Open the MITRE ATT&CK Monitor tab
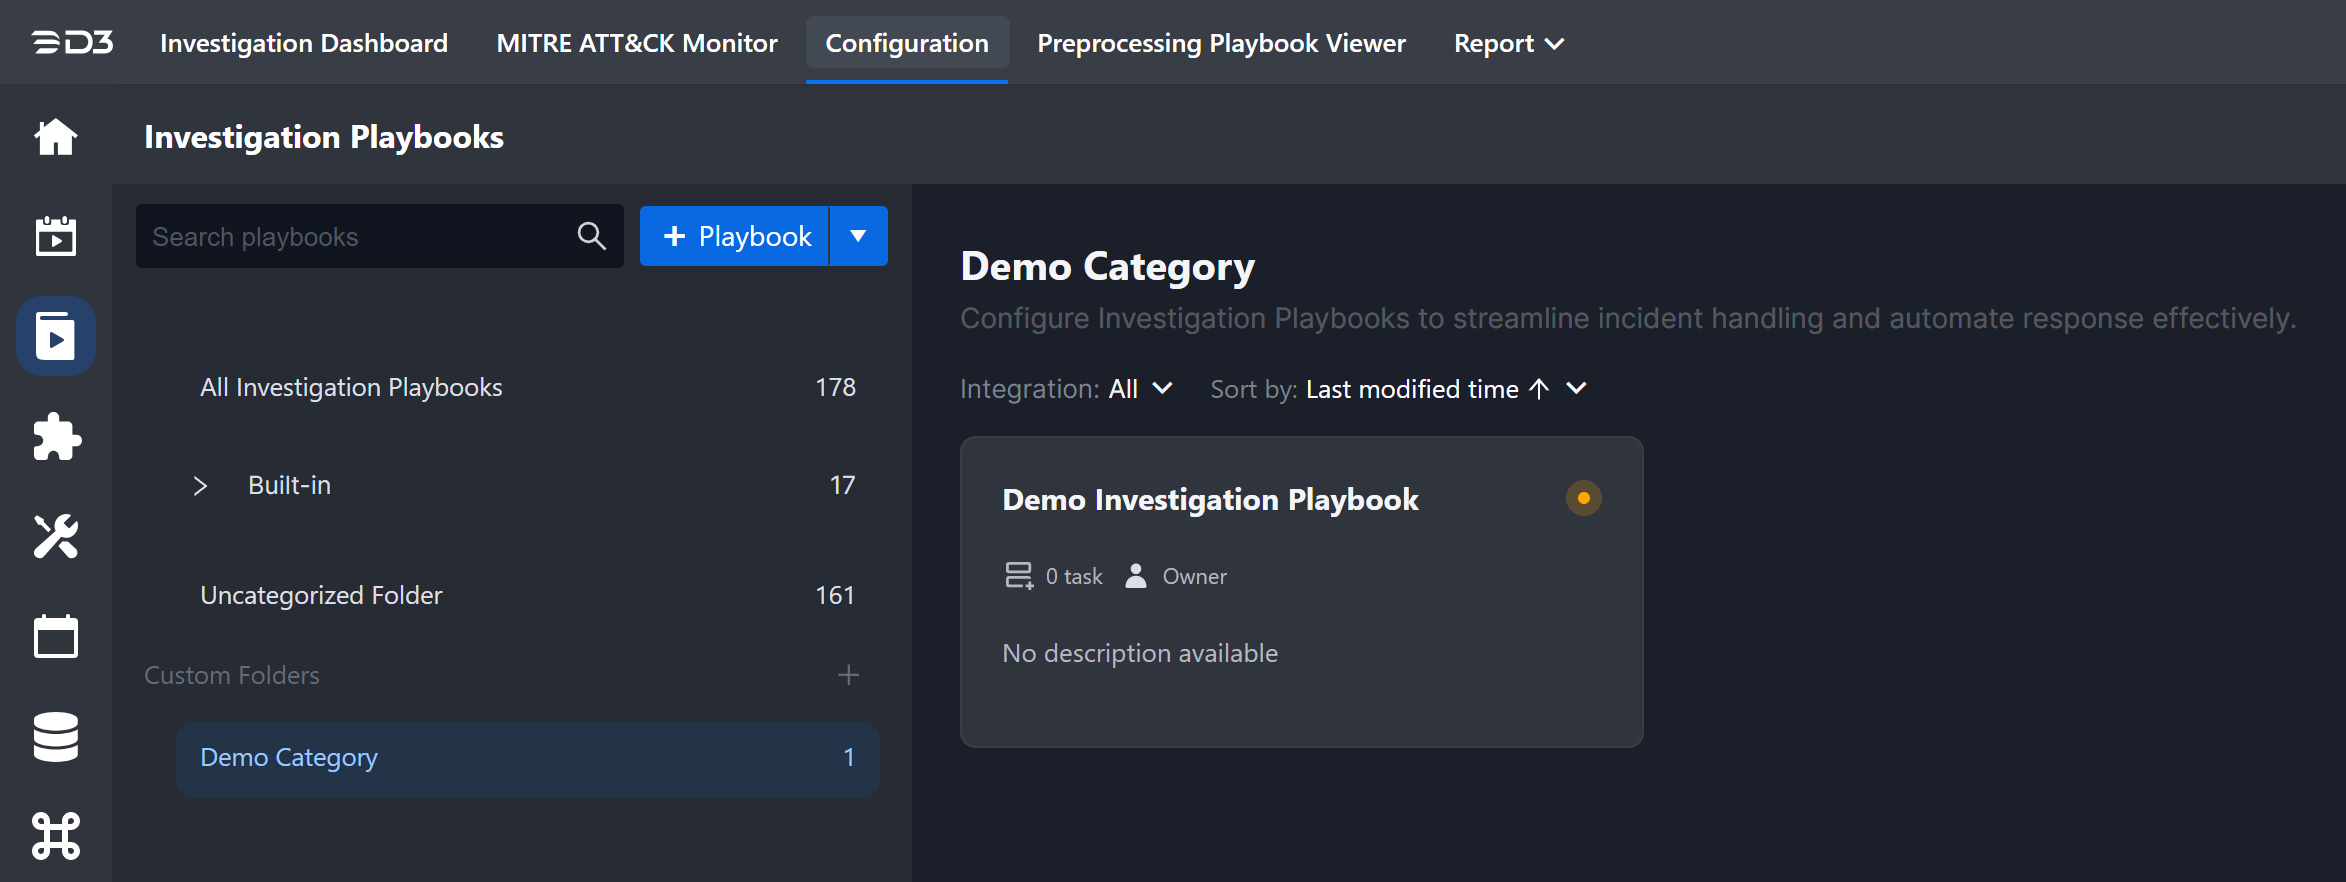 (637, 43)
